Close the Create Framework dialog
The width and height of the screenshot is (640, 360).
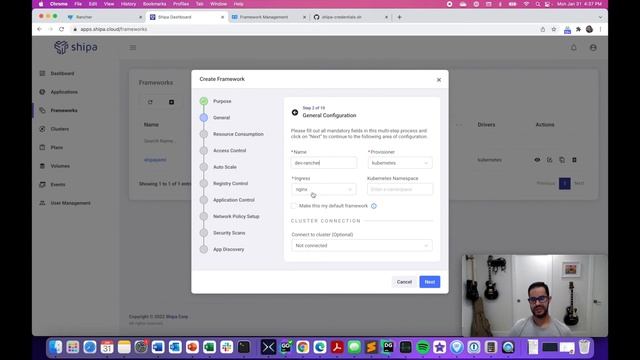point(439,80)
